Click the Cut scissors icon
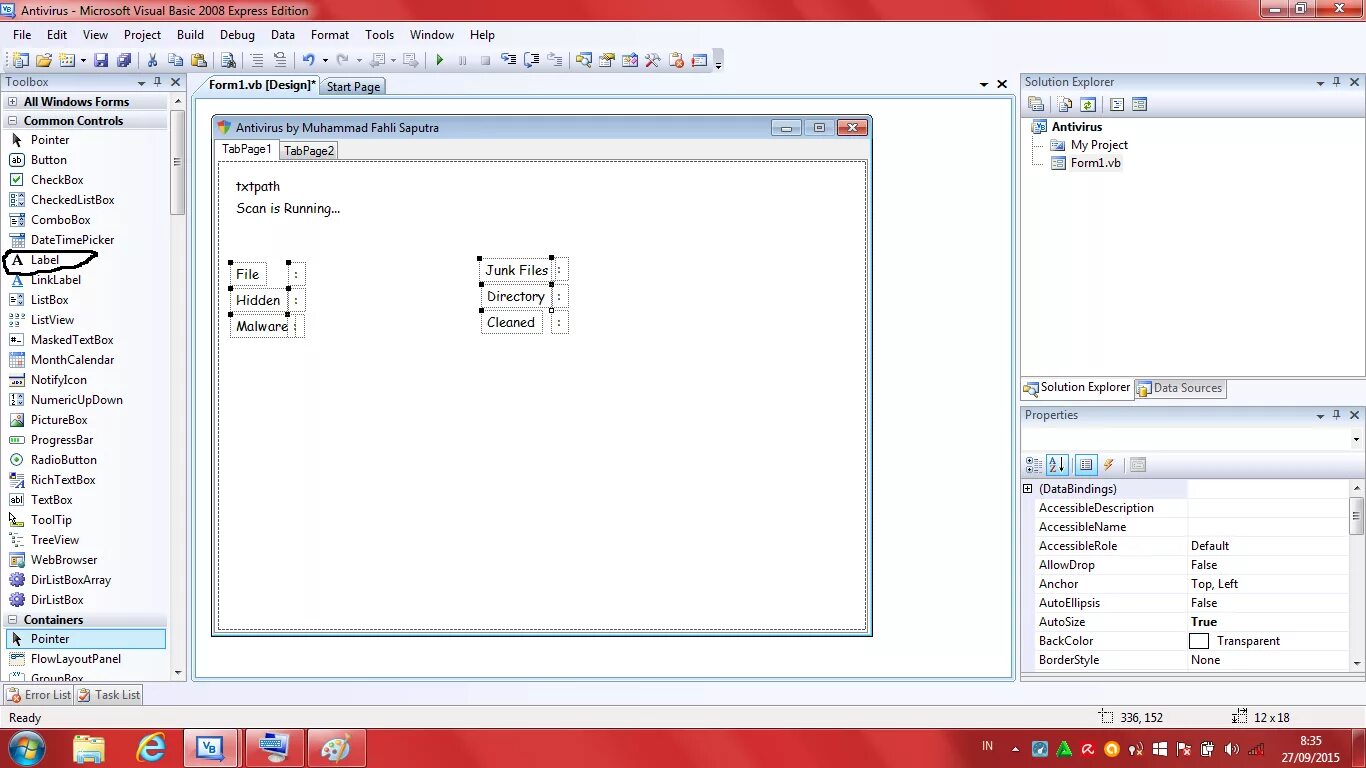 coord(153,60)
